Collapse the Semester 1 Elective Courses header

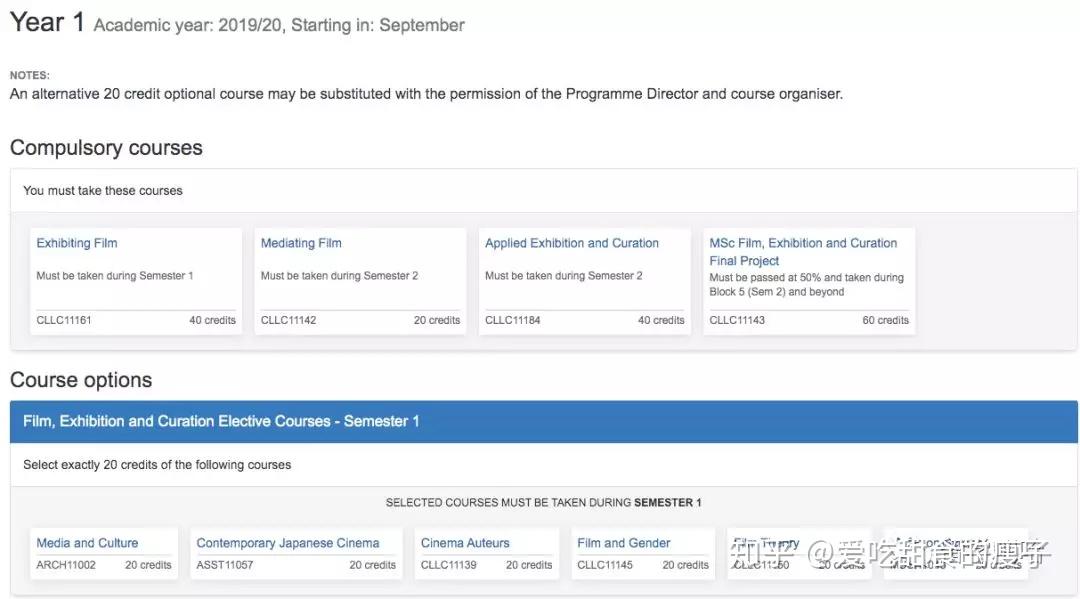[x=543, y=421]
